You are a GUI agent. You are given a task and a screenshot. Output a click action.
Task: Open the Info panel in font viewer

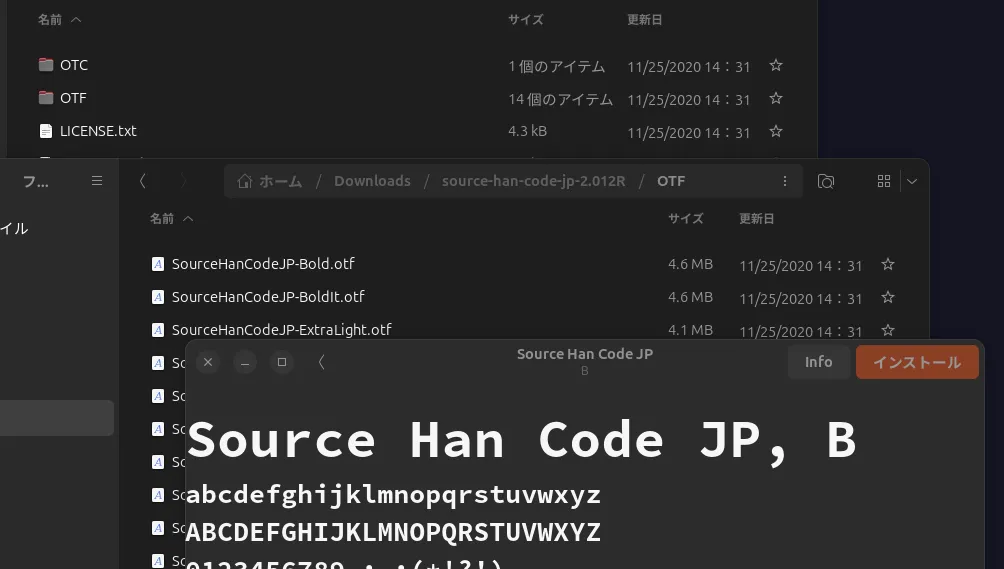point(818,362)
